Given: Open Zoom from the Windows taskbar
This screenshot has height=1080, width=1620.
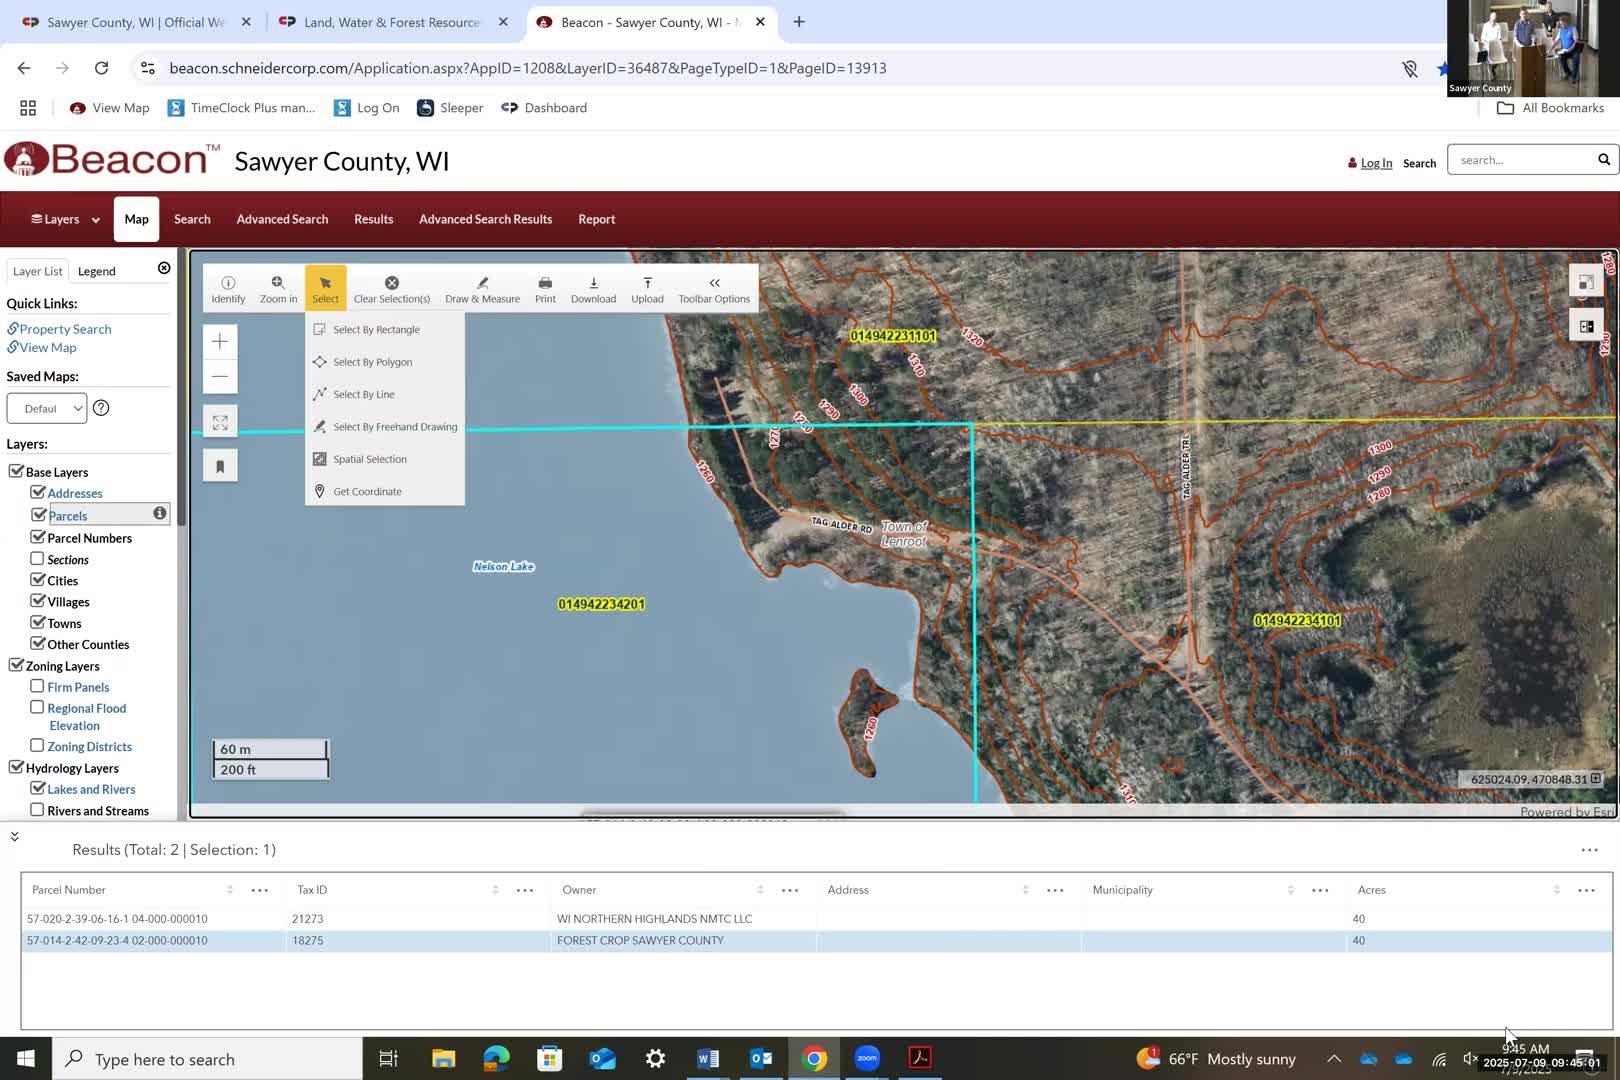Looking at the screenshot, I should (867, 1058).
